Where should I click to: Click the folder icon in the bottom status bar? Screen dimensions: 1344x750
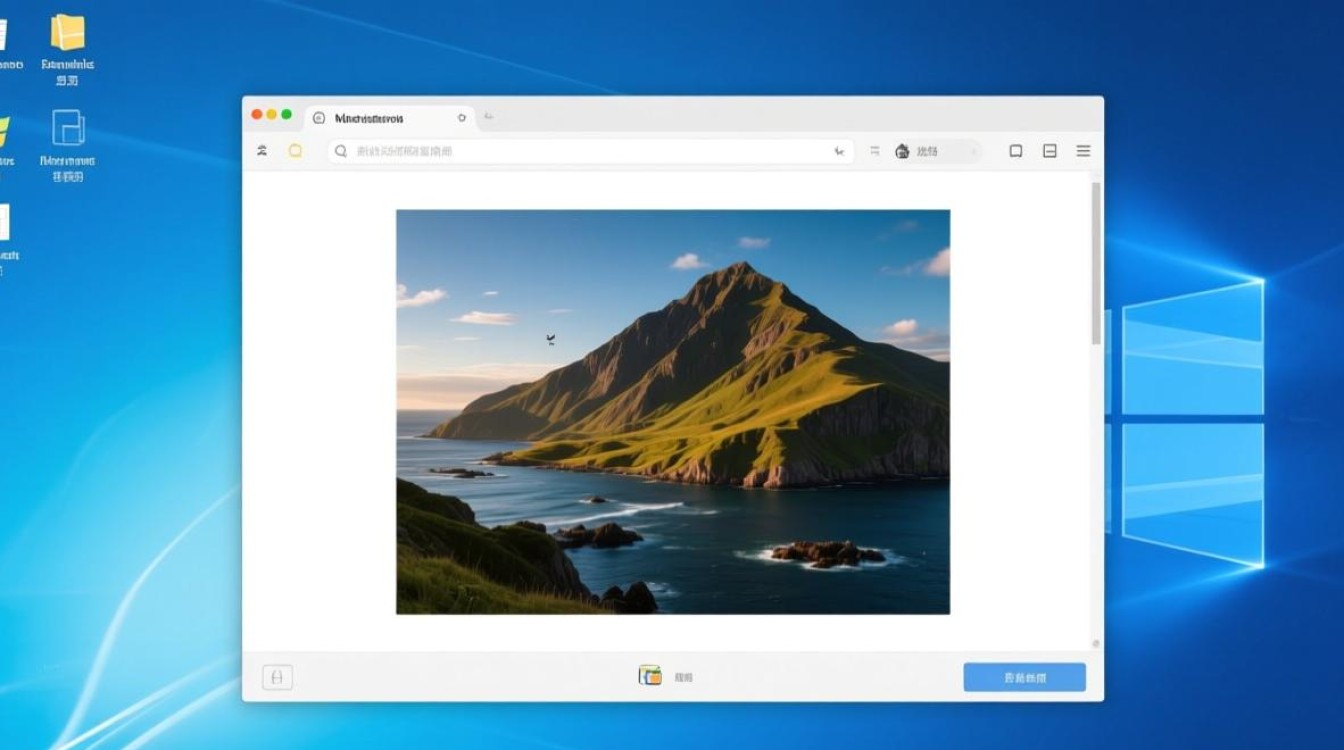(651, 675)
